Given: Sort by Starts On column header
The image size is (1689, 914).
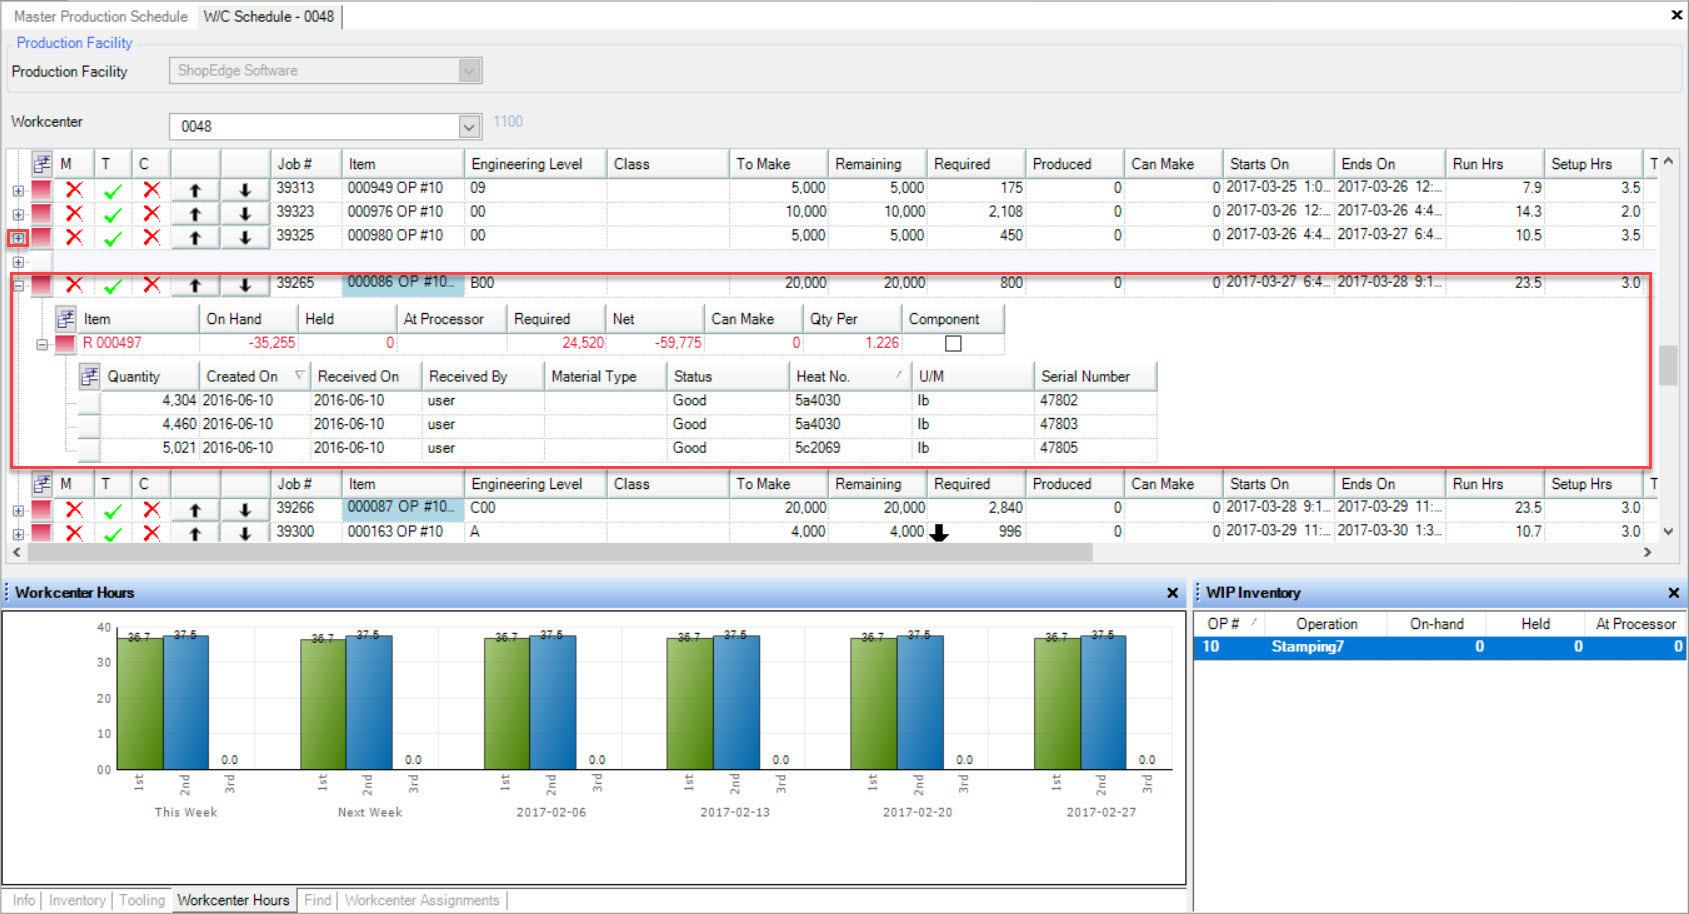Looking at the screenshot, I should point(1278,164).
